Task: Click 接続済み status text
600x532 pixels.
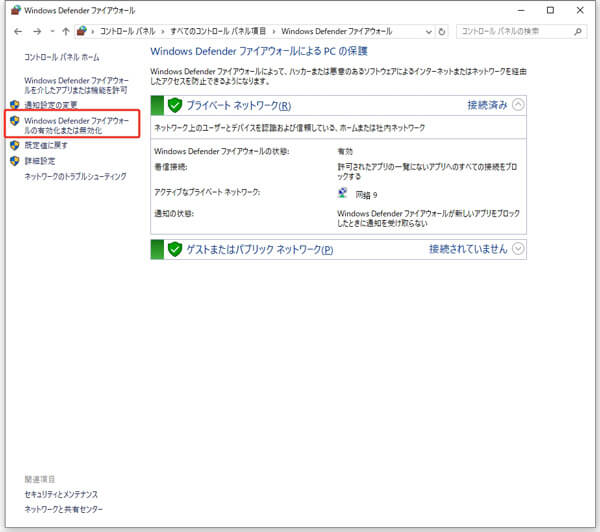Action: click(x=487, y=105)
